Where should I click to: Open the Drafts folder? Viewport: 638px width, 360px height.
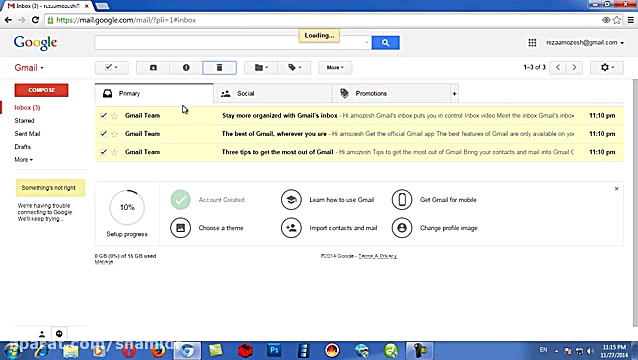22,146
